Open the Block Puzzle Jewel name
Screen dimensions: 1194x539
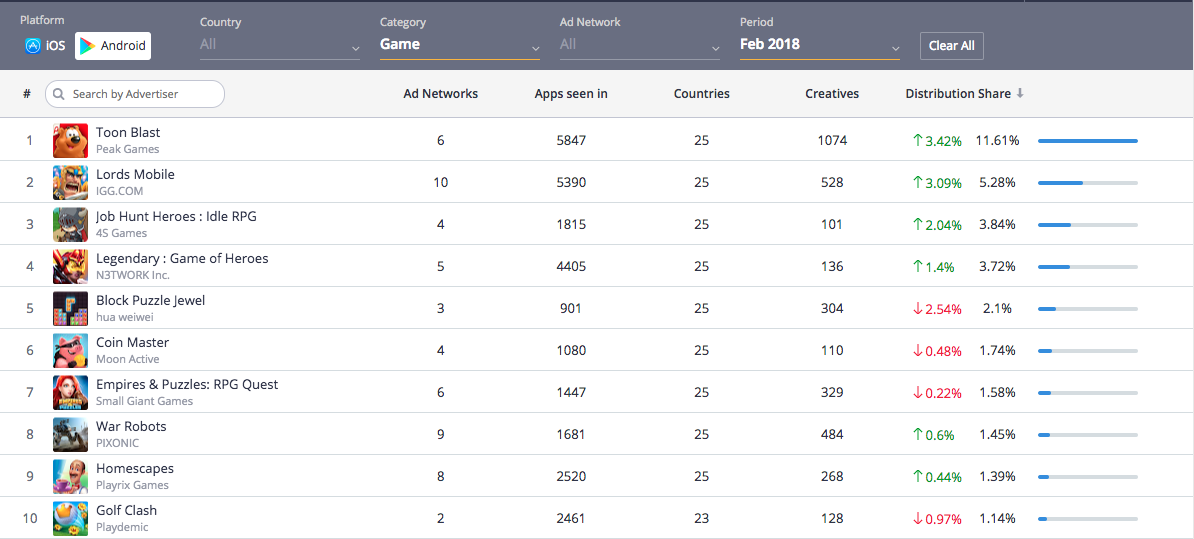(150, 301)
